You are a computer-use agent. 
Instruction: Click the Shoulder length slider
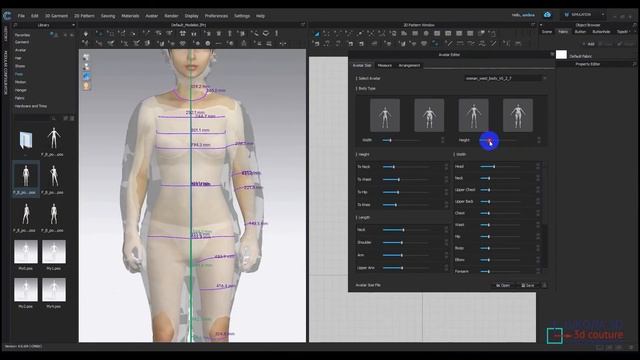pyautogui.click(x=406, y=243)
